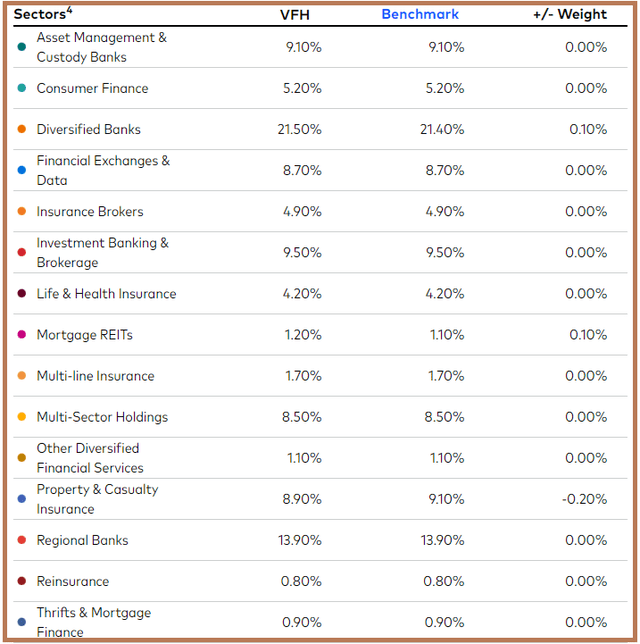Select the Mortgage REITs sector label
Screen dimensions: 640x644
tap(85, 335)
